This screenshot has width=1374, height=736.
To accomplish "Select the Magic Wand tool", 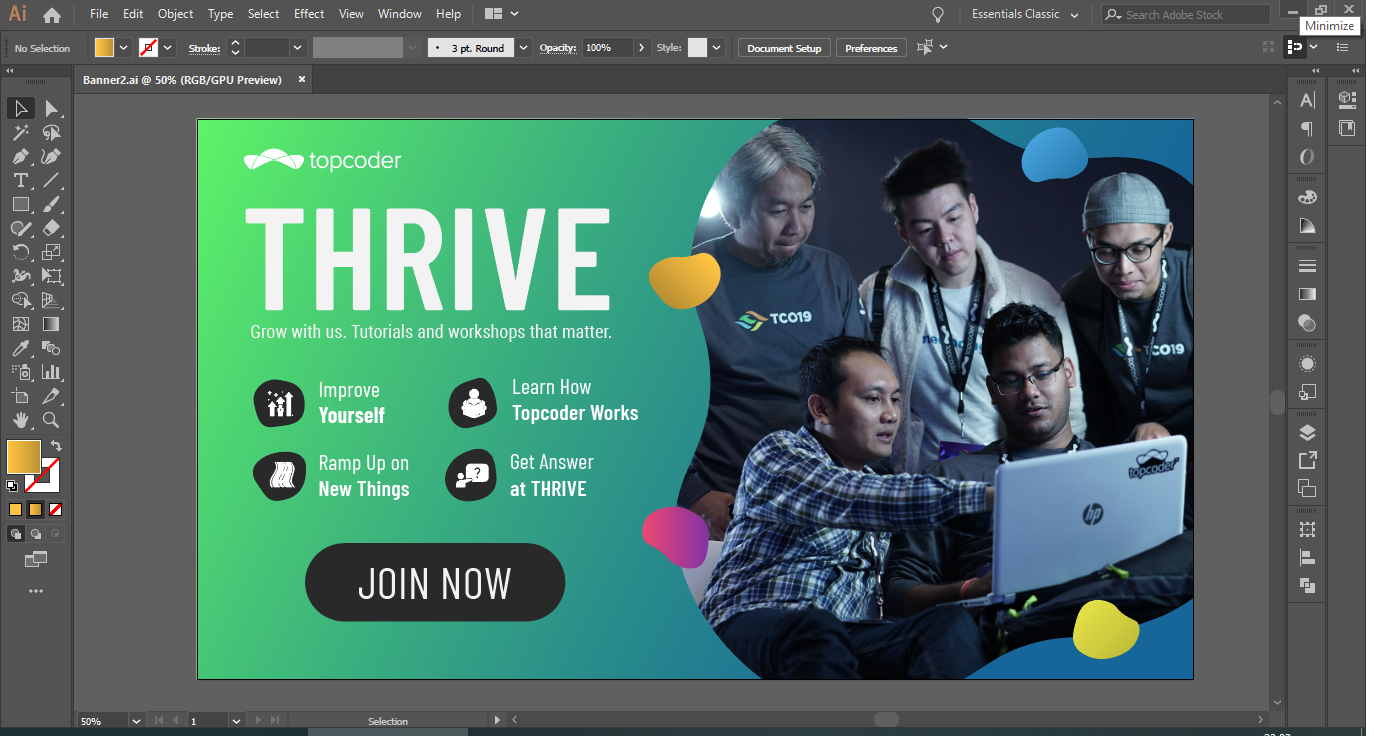I will pyautogui.click(x=21, y=132).
